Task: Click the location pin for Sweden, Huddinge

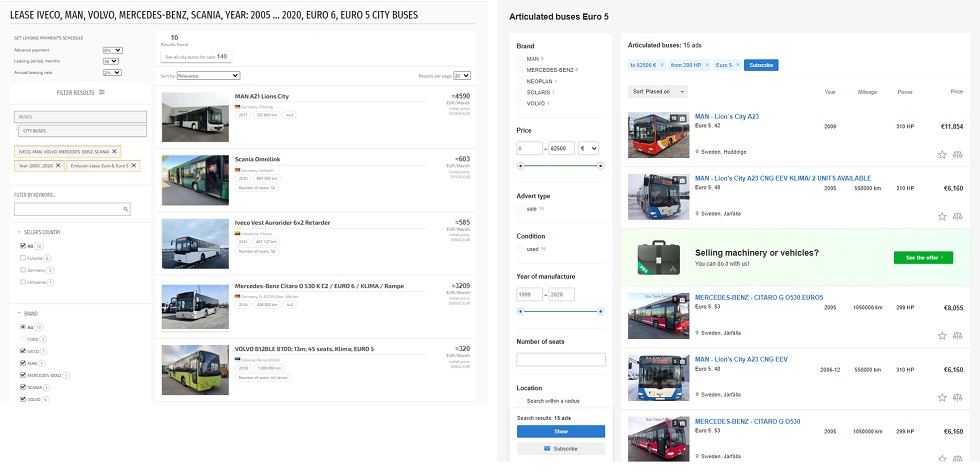Action: (x=697, y=152)
